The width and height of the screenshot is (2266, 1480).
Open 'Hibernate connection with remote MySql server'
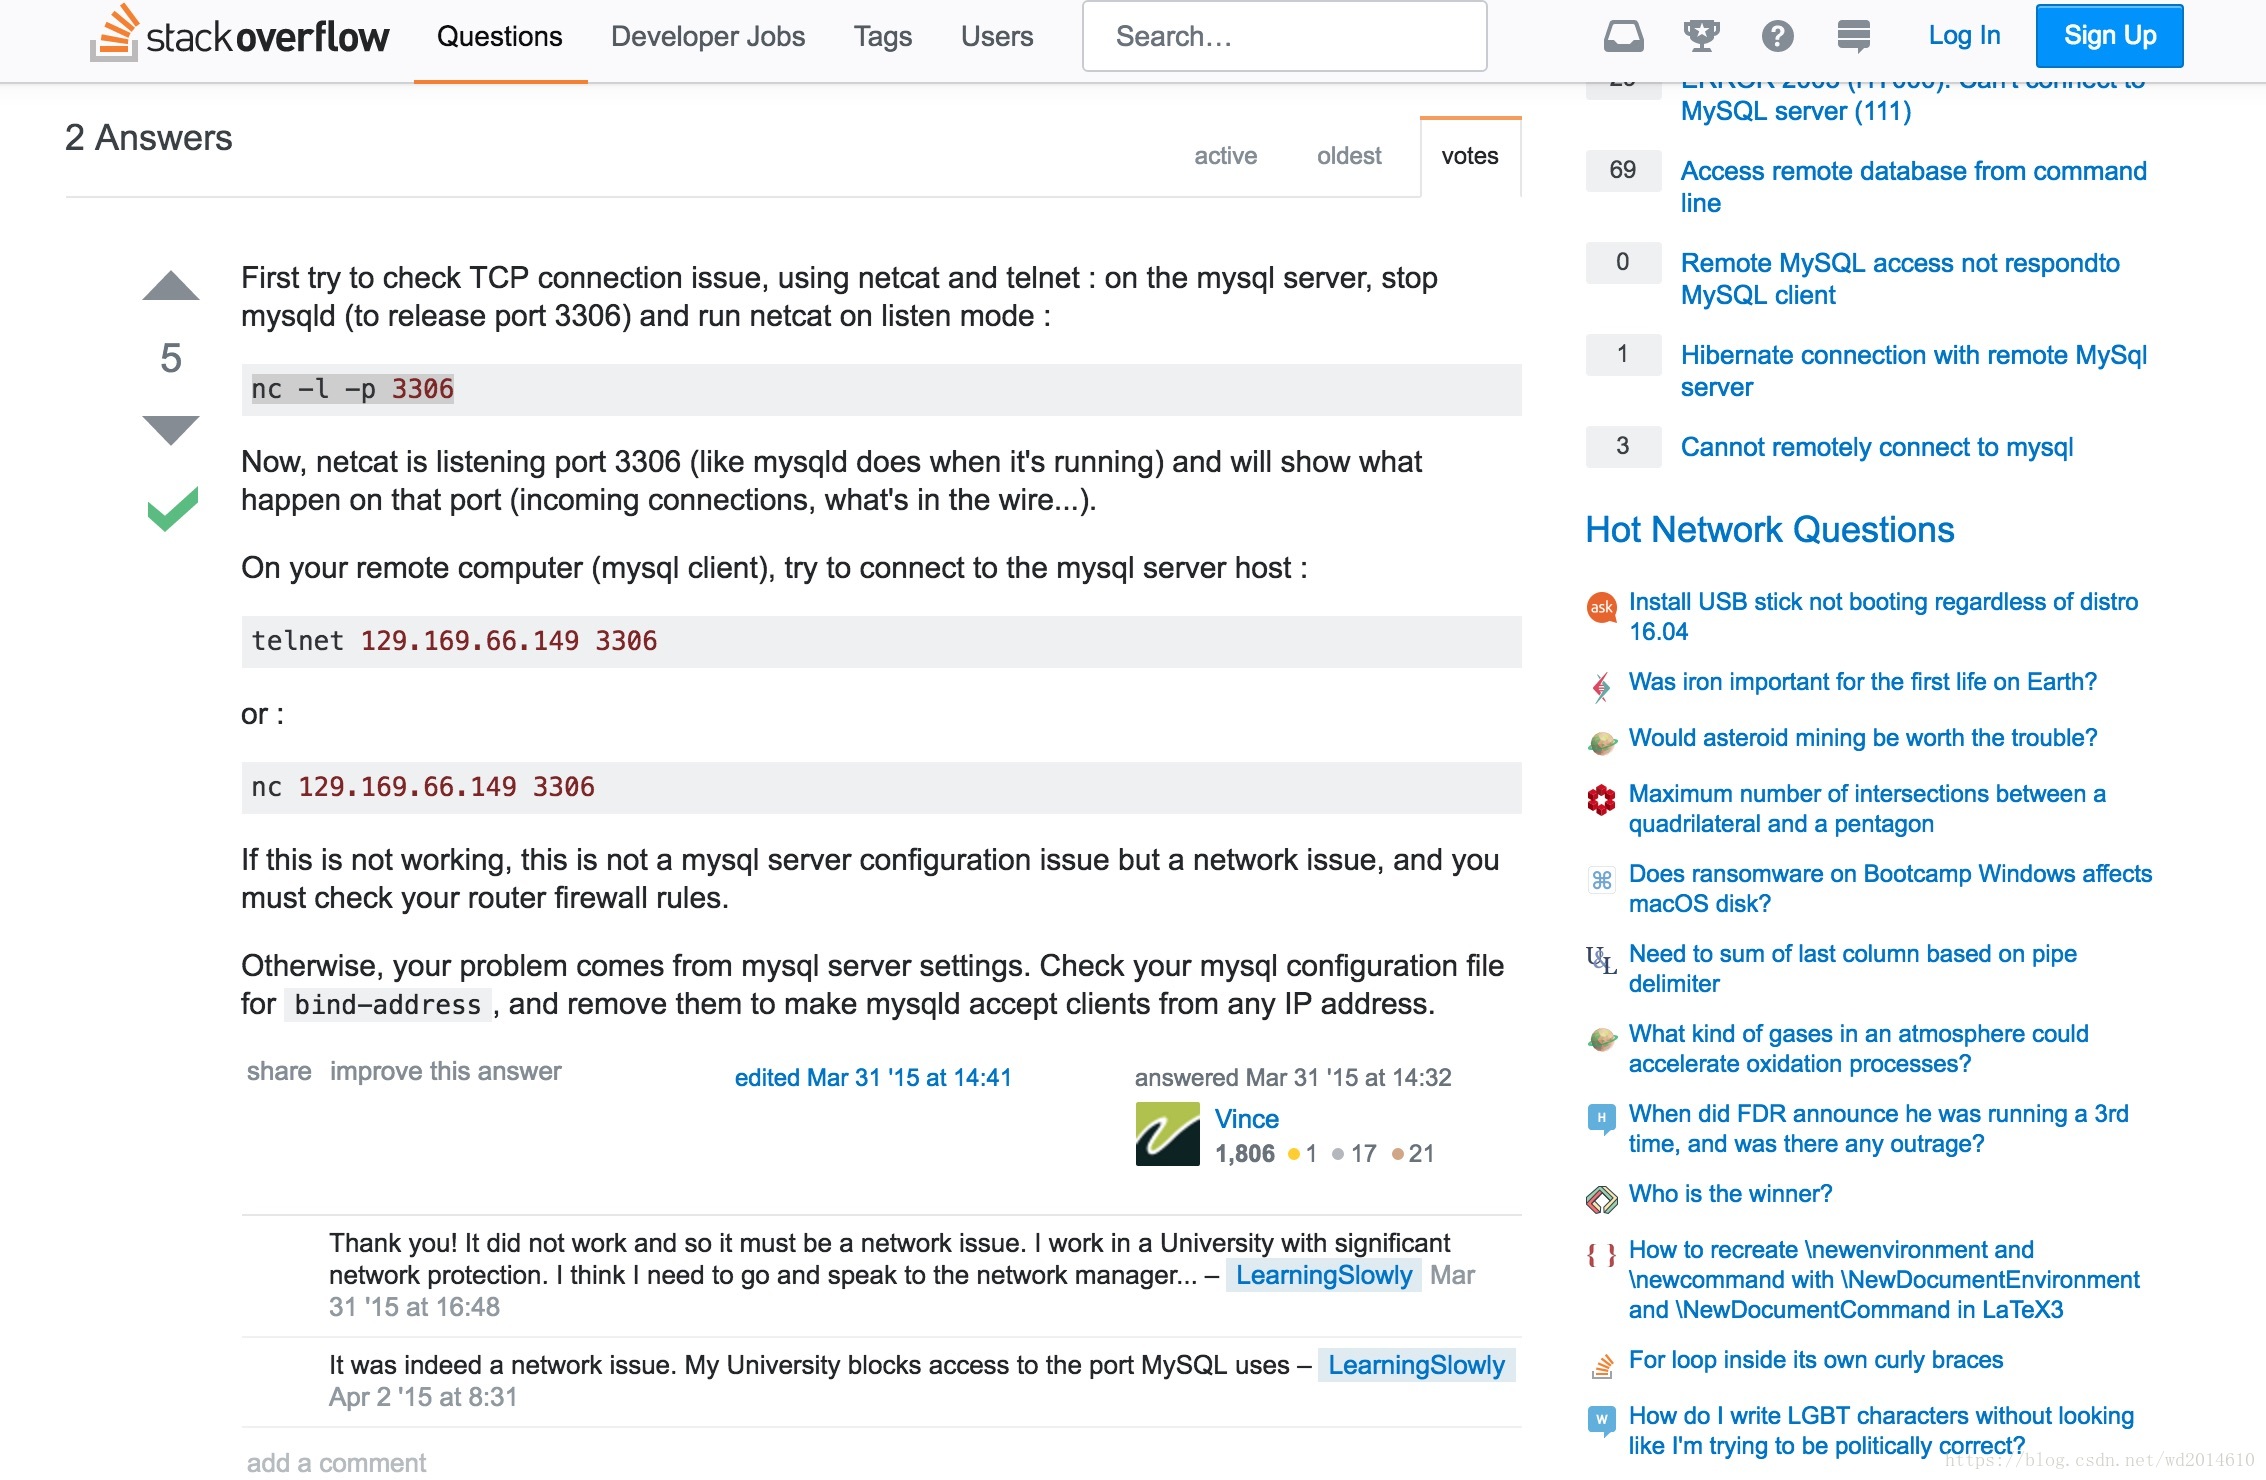click(x=1913, y=370)
